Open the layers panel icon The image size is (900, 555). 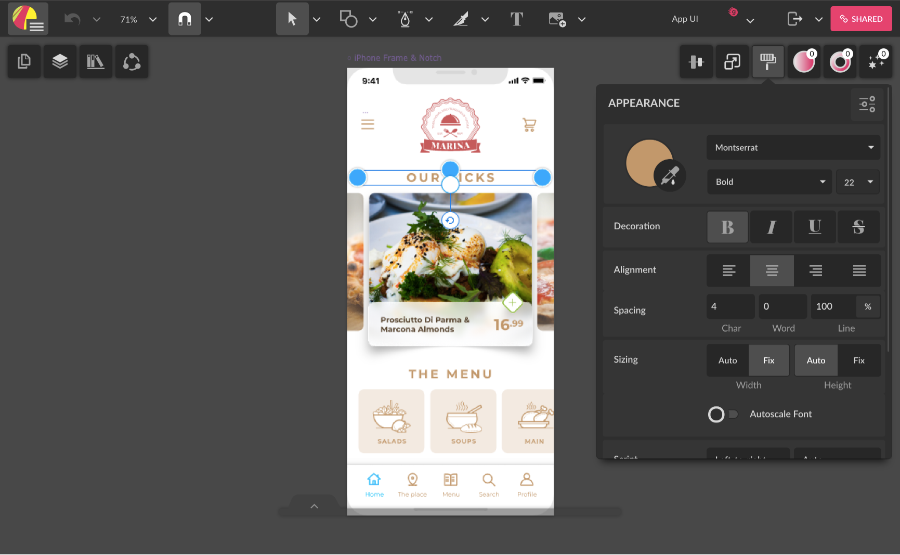[60, 62]
